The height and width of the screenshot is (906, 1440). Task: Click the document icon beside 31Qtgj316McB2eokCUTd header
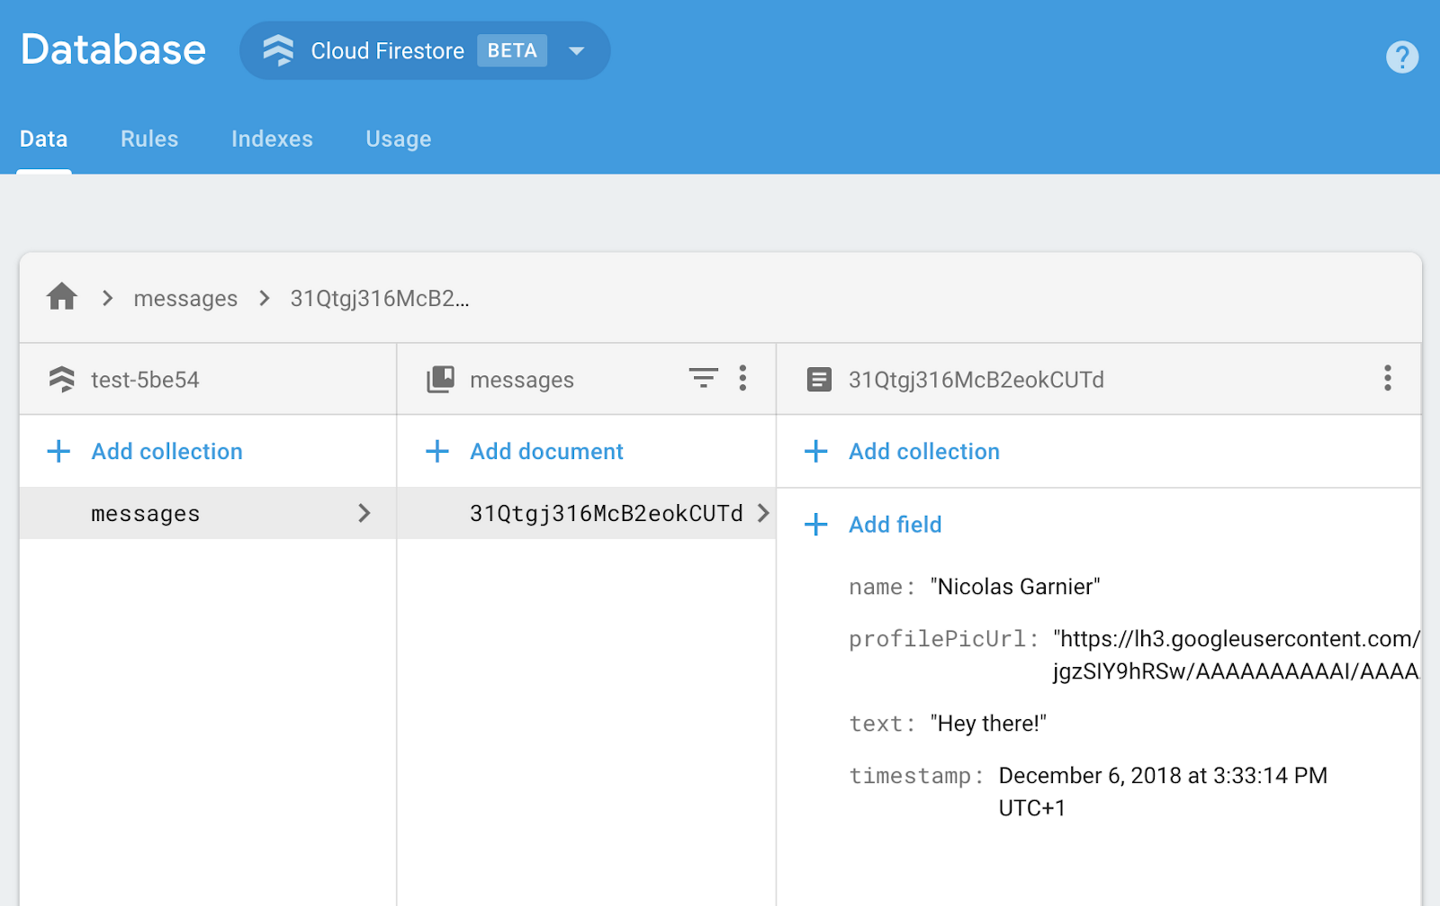(819, 378)
